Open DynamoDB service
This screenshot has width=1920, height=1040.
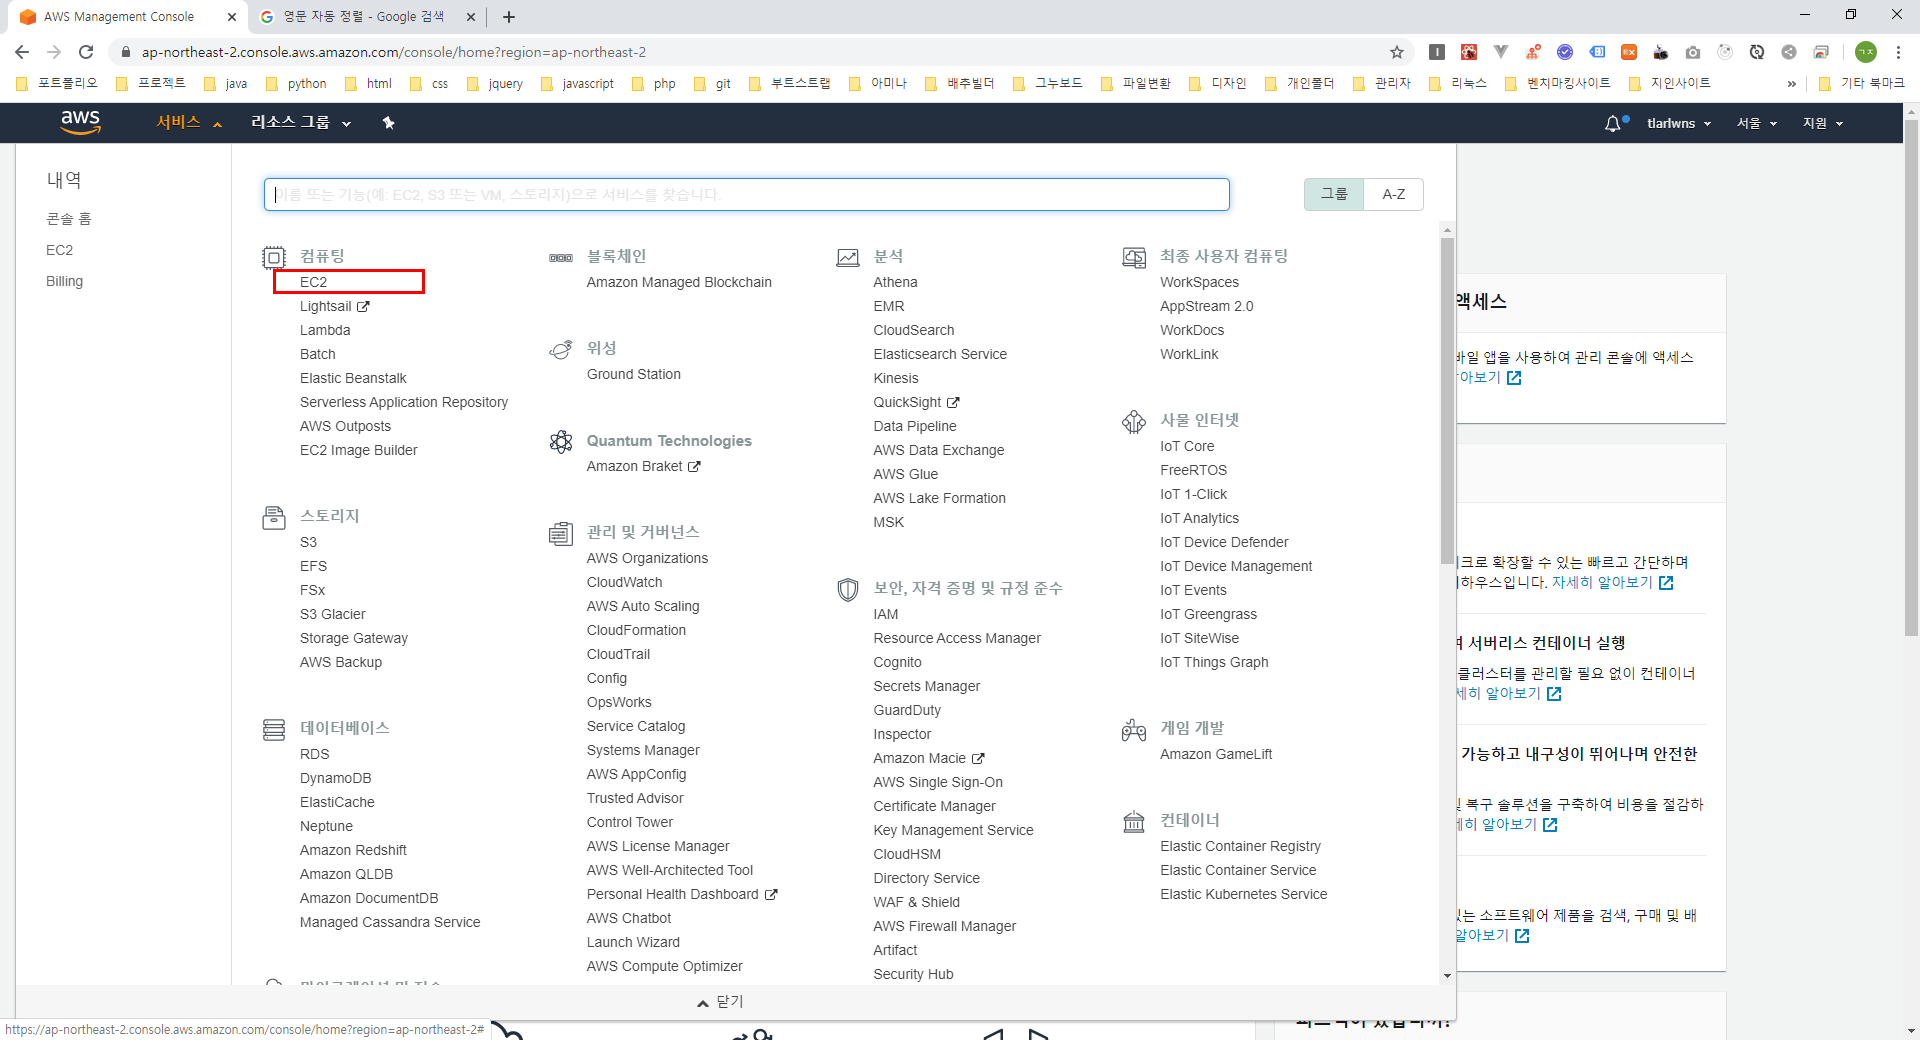(x=335, y=778)
